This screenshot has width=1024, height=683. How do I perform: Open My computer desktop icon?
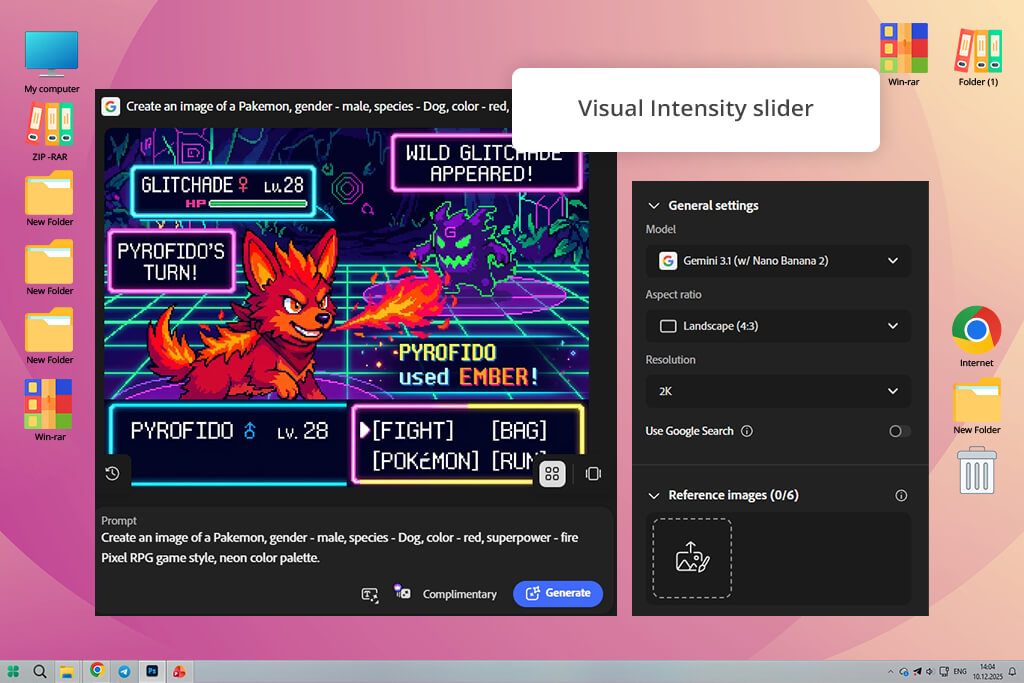tap(52, 61)
